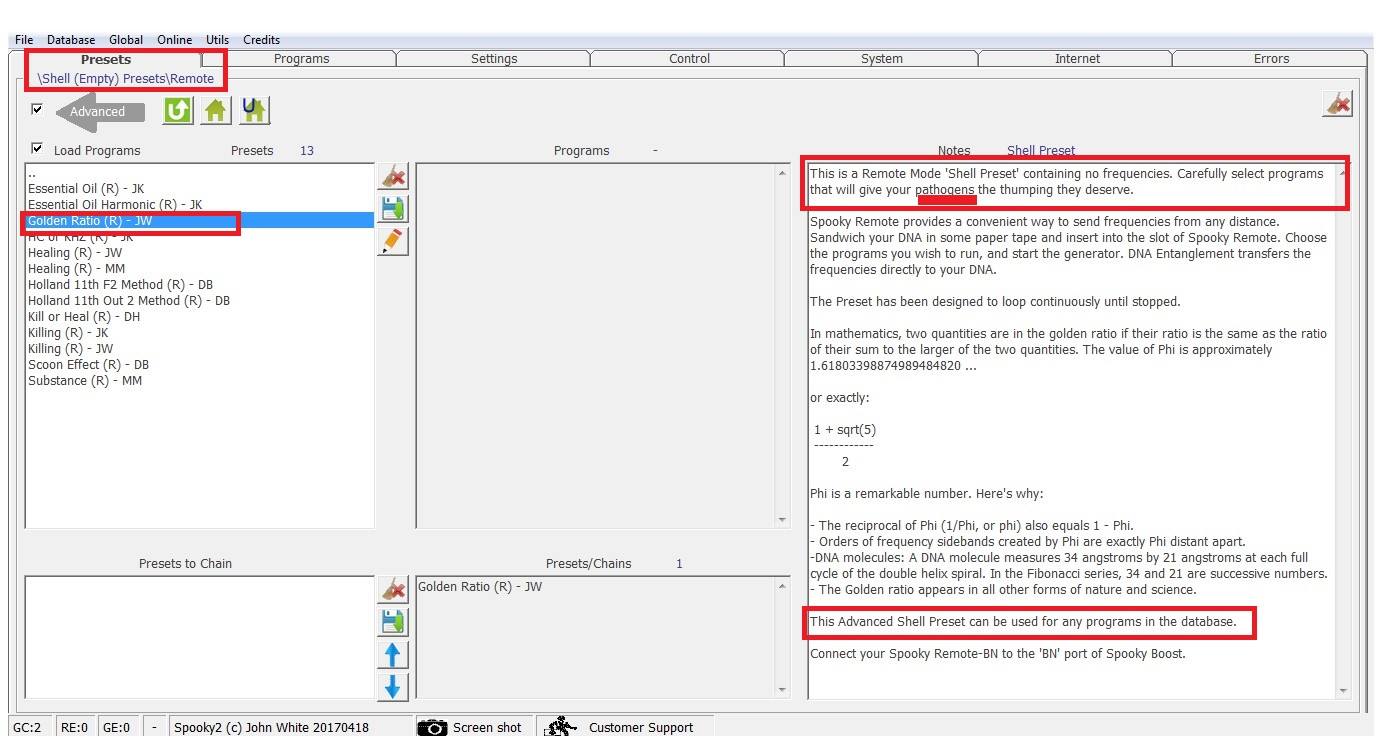Image resolution: width=1382 pixels, height=744 pixels.
Task: Open the Database menu
Action: coord(71,40)
